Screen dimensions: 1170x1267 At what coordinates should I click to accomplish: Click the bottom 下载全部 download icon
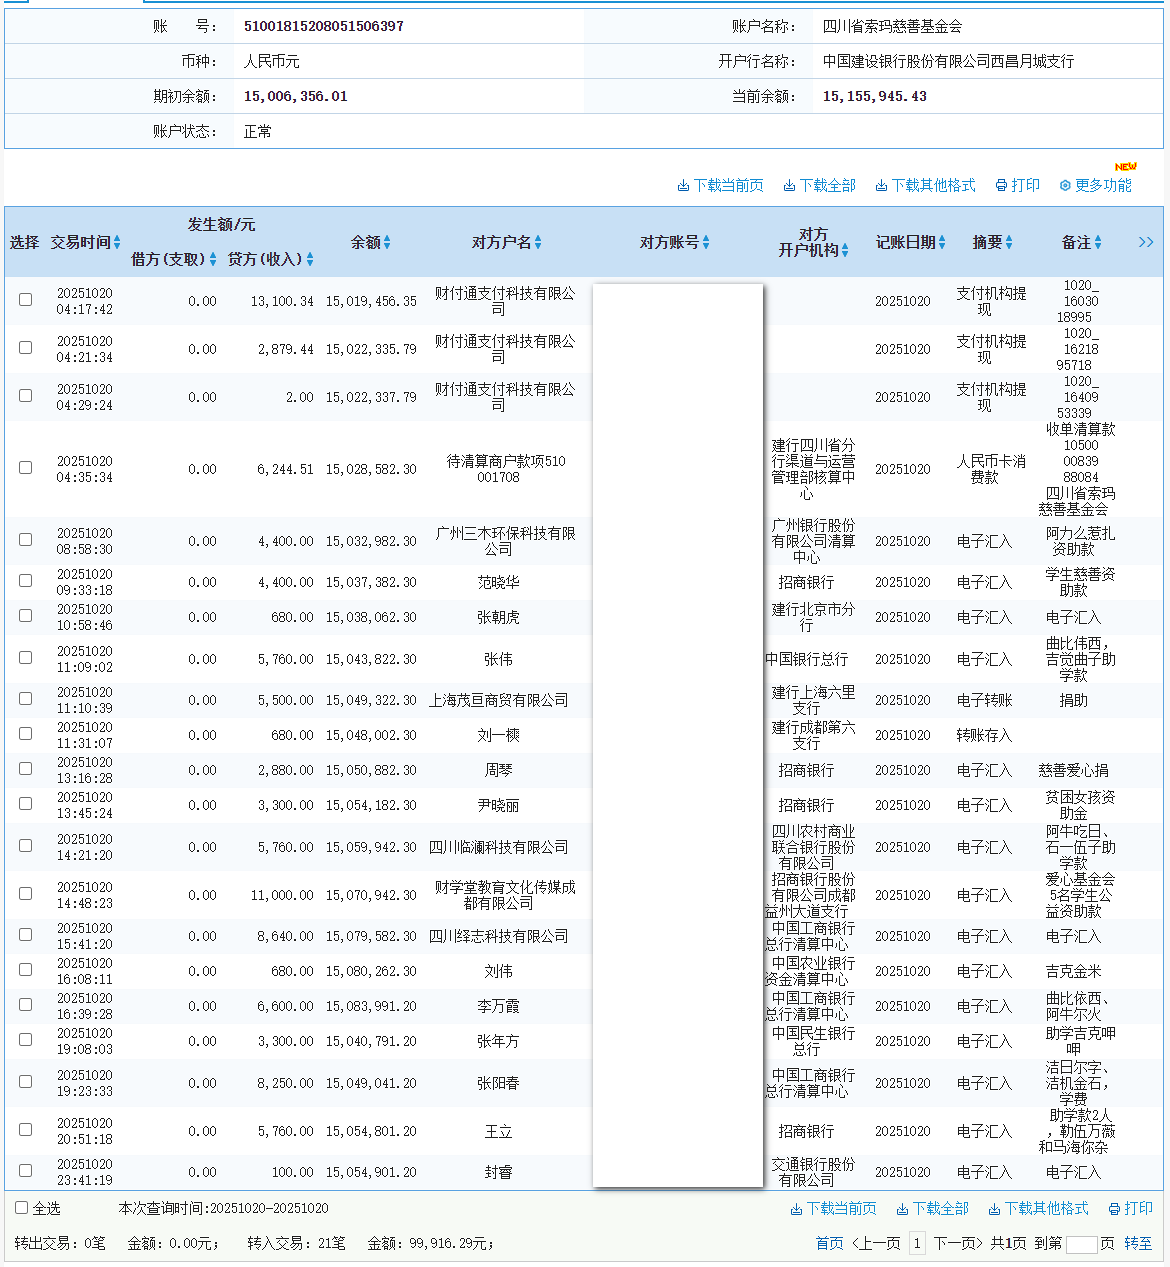click(902, 1208)
